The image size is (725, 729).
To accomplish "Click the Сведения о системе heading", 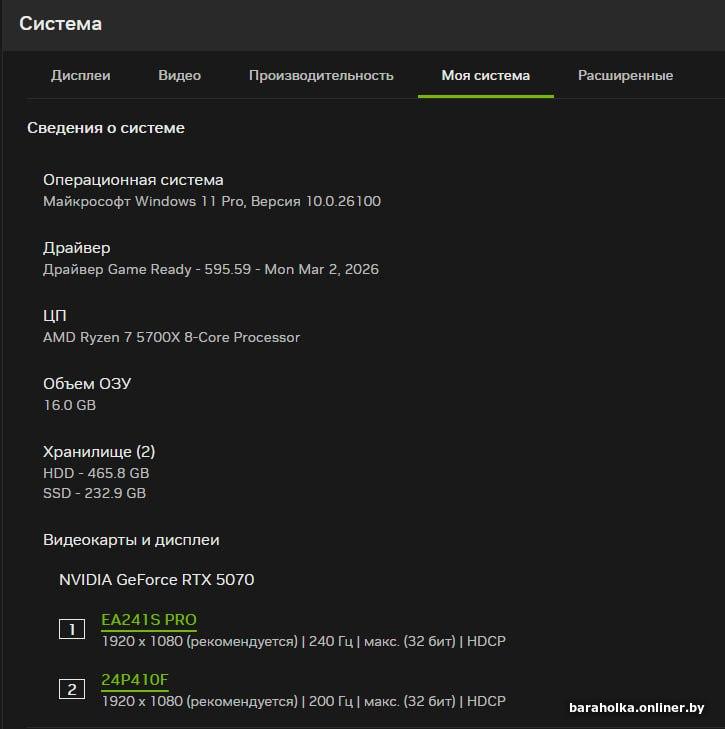I will click(106, 128).
